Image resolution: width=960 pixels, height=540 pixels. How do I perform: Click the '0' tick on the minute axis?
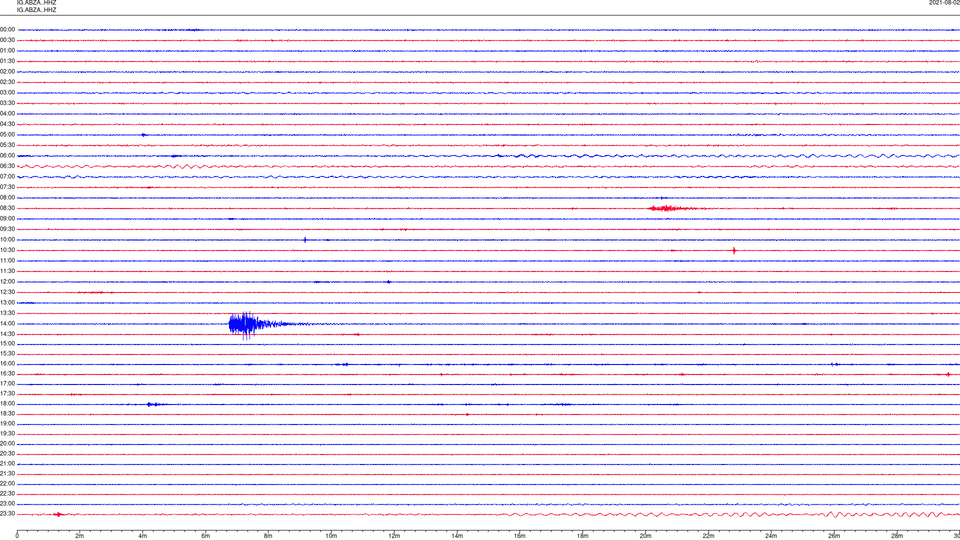pos(17,536)
